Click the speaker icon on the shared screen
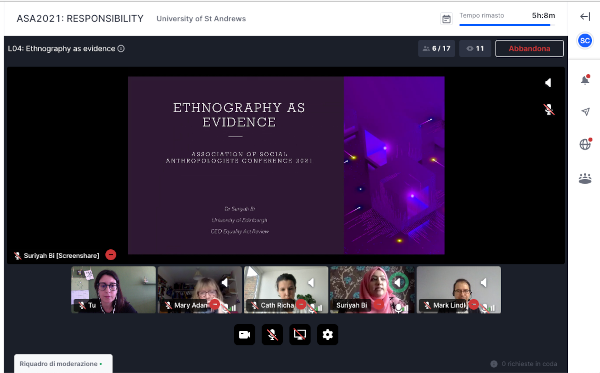 (548, 83)
